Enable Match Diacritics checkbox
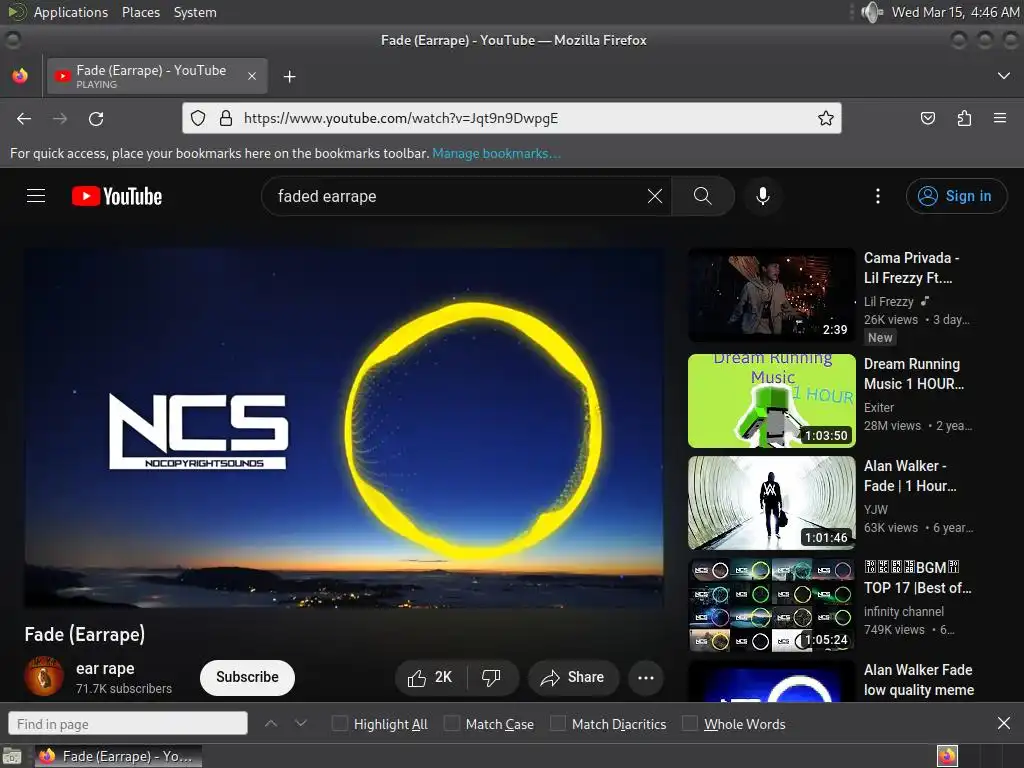 (558, 724)
